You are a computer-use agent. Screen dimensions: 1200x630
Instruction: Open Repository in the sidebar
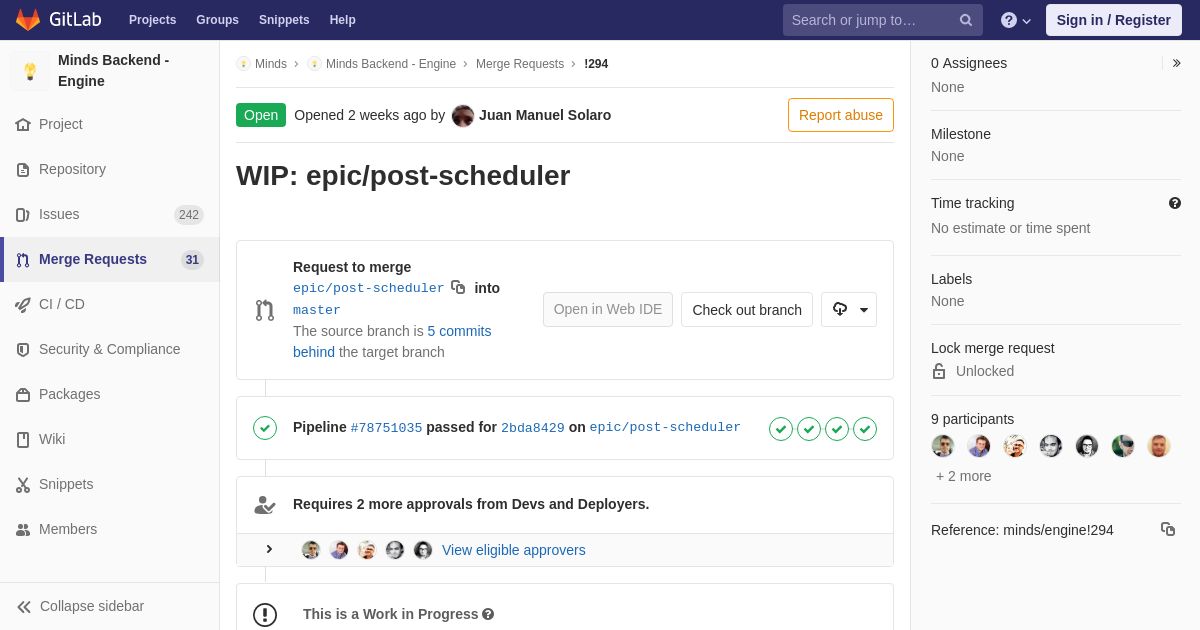click(x=110, y=169)
